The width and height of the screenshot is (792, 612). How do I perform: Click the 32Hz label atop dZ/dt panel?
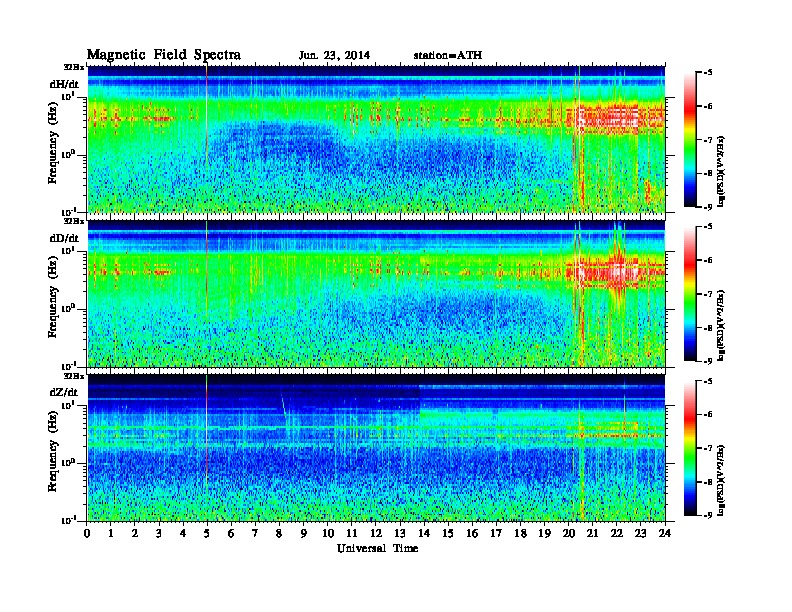[x=74, y=376]
